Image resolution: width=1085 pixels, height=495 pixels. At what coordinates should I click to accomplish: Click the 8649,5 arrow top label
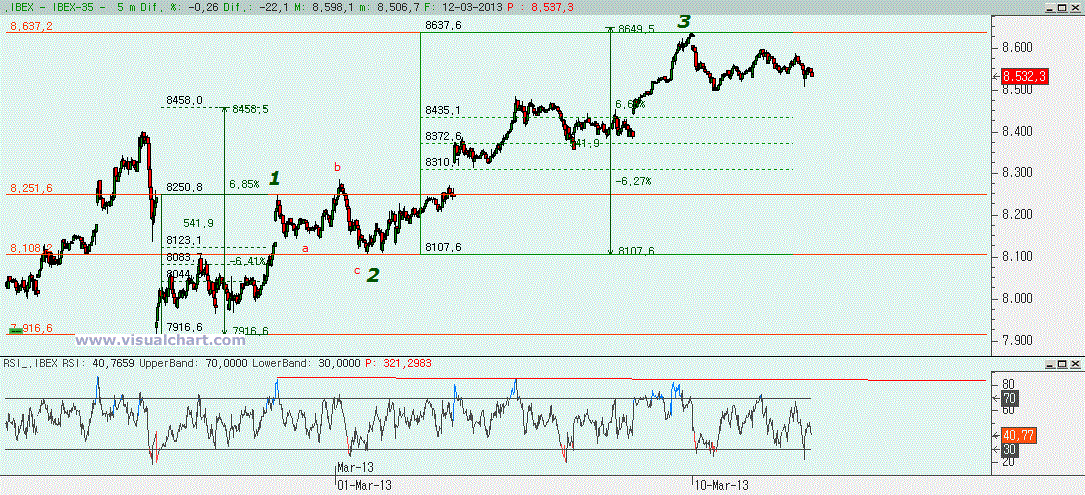[x=635, y=30]
